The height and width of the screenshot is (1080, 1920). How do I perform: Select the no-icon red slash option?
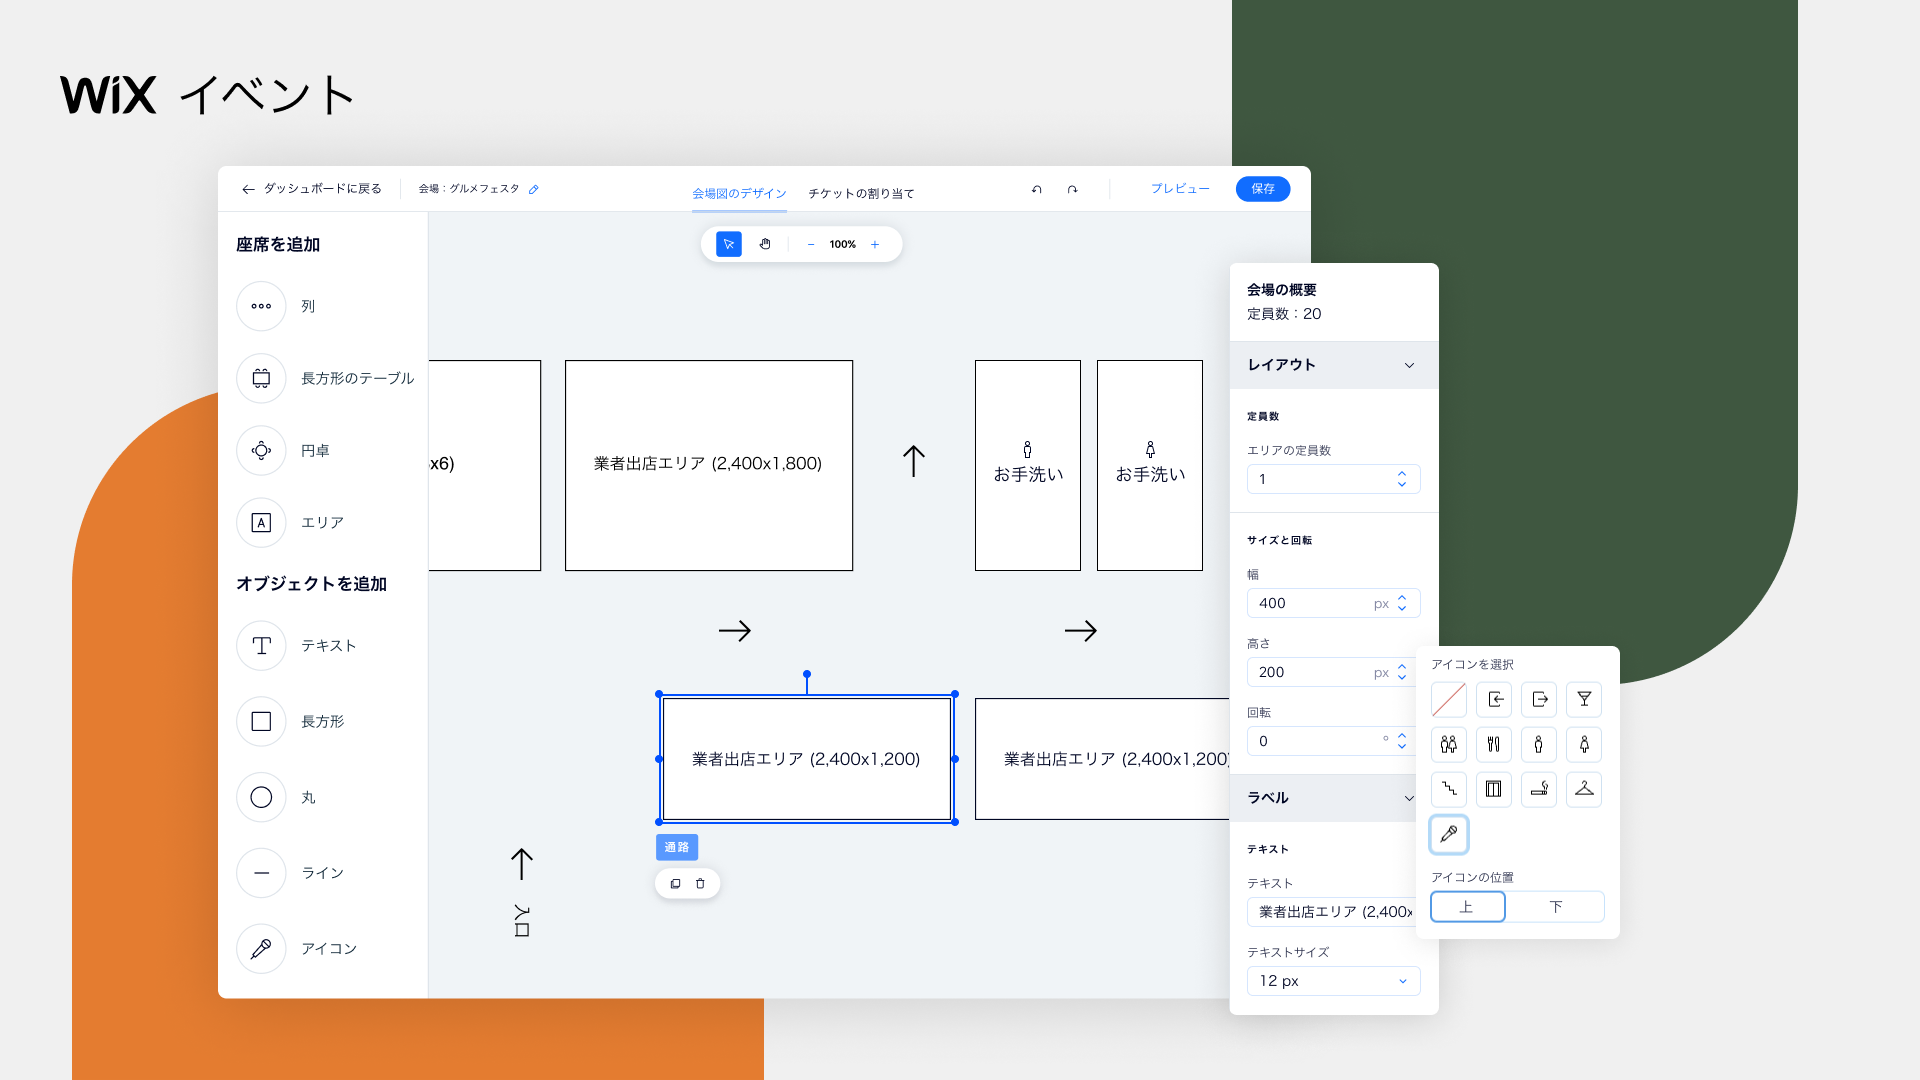(1448, 700)
